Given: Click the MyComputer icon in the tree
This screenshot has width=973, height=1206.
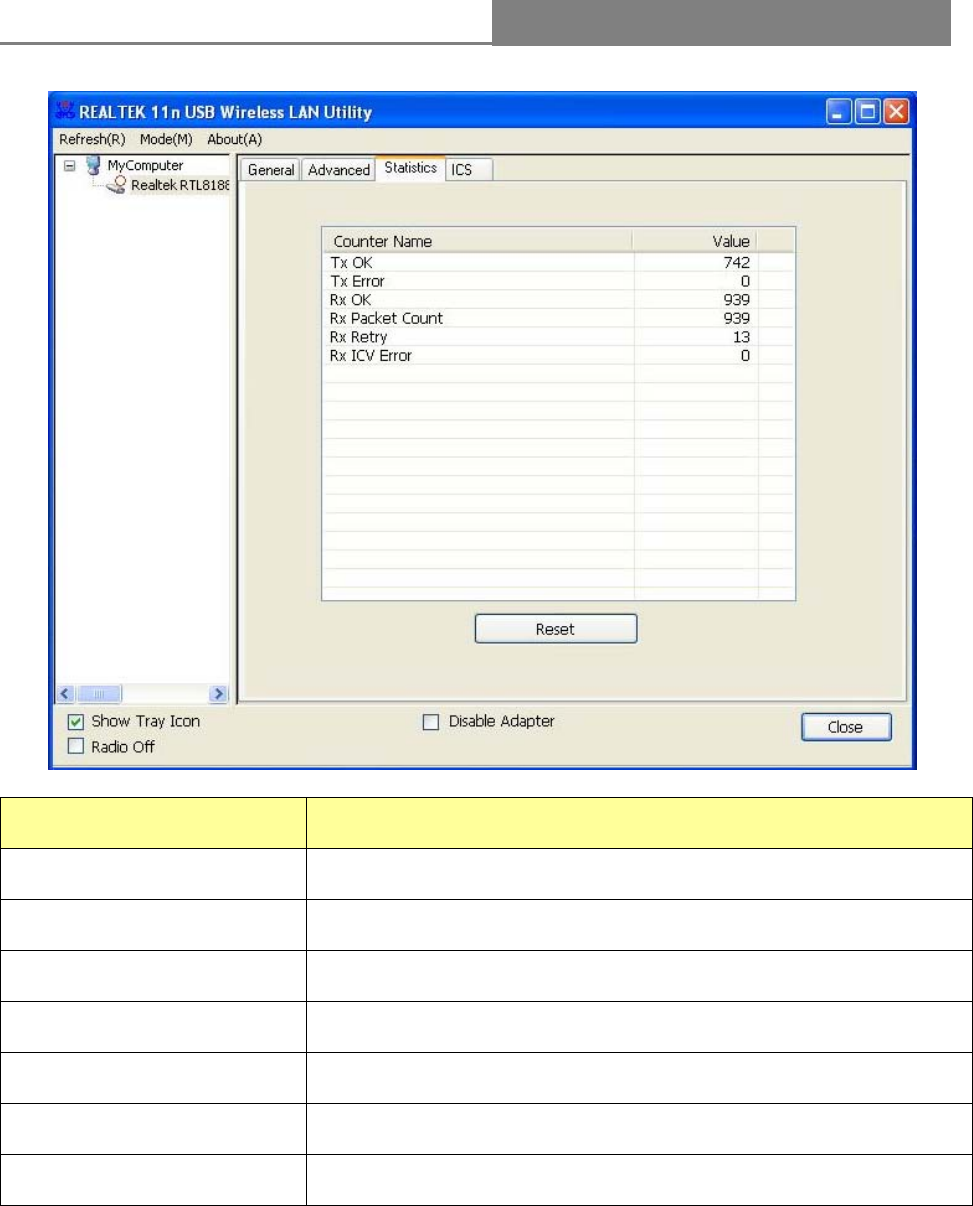Looking at the screenshot, I should point(95,166).
